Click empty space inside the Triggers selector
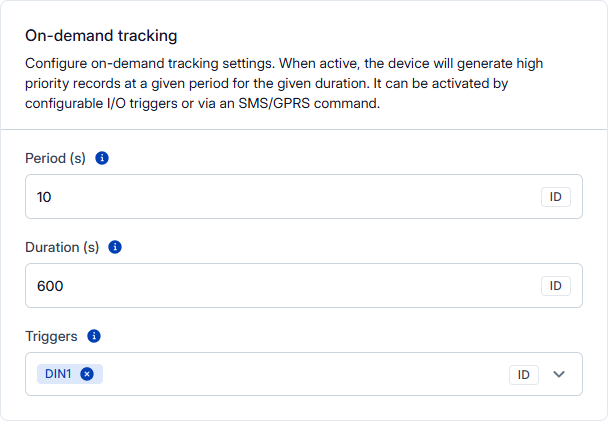Image resolution: width=608 pixels, height=421 pixels. point(300,375)
